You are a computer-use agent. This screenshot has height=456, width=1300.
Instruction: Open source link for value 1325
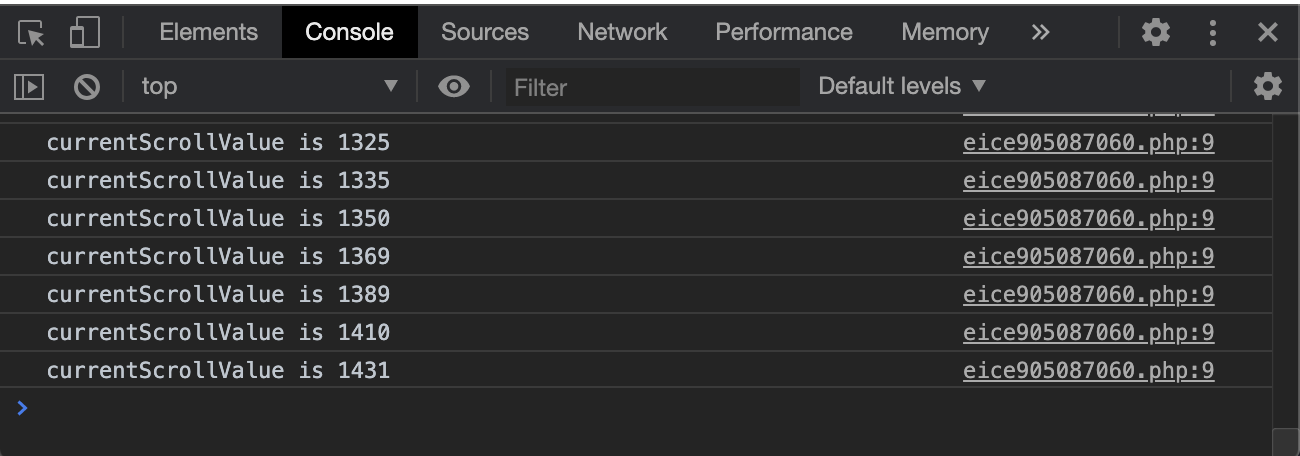1088,143
